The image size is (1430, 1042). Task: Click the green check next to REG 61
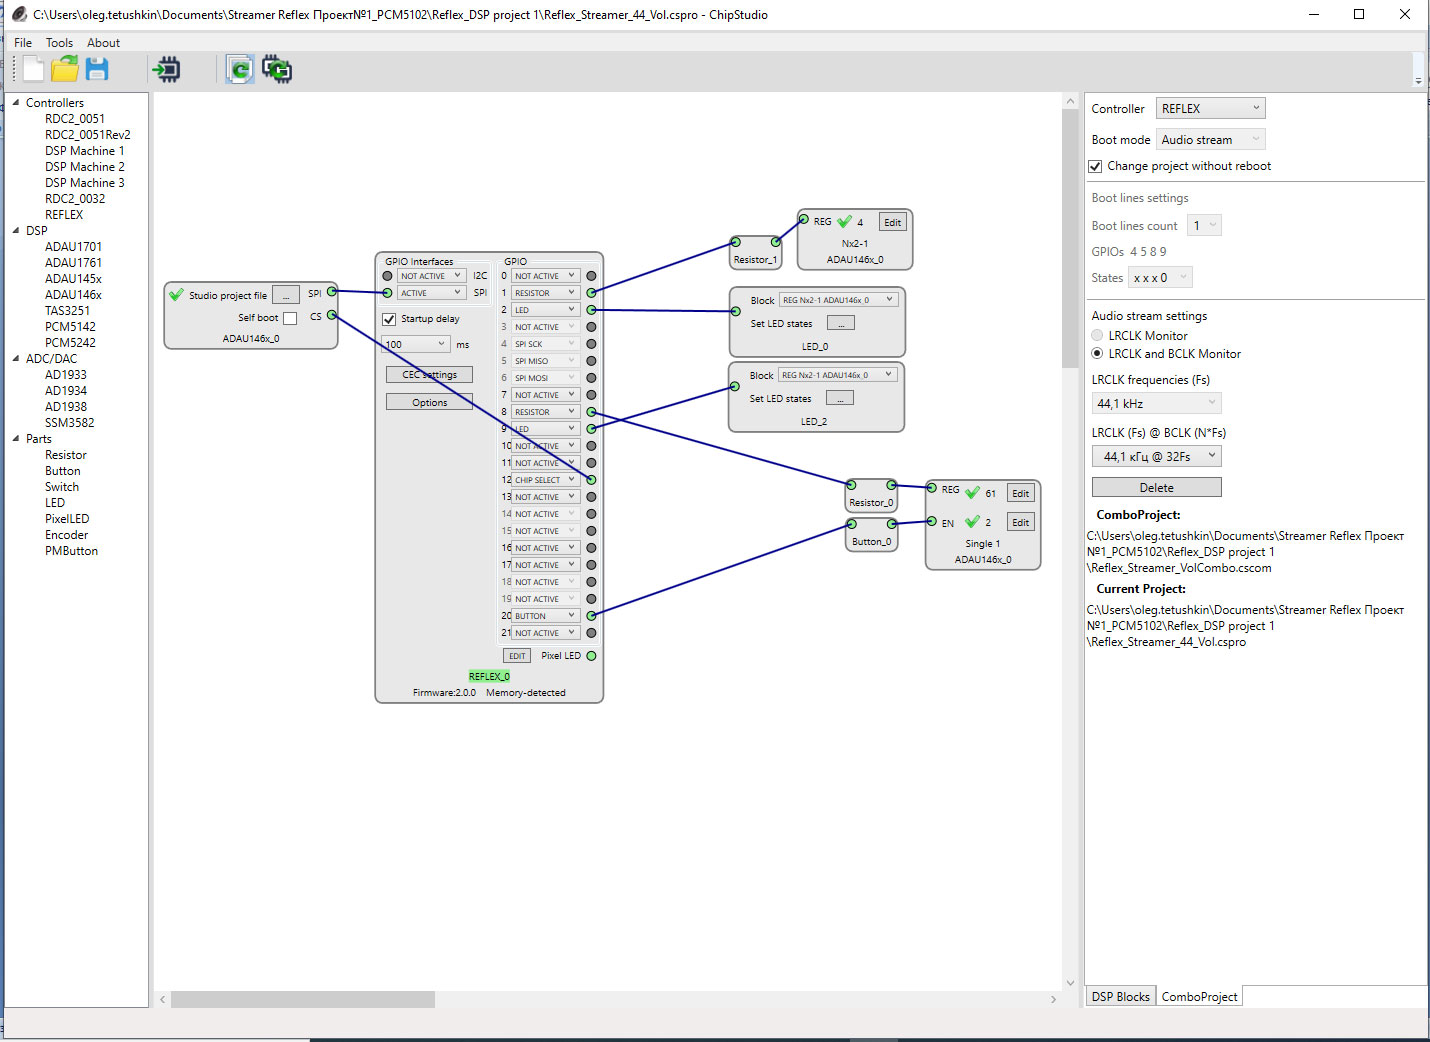click(972, 492)
